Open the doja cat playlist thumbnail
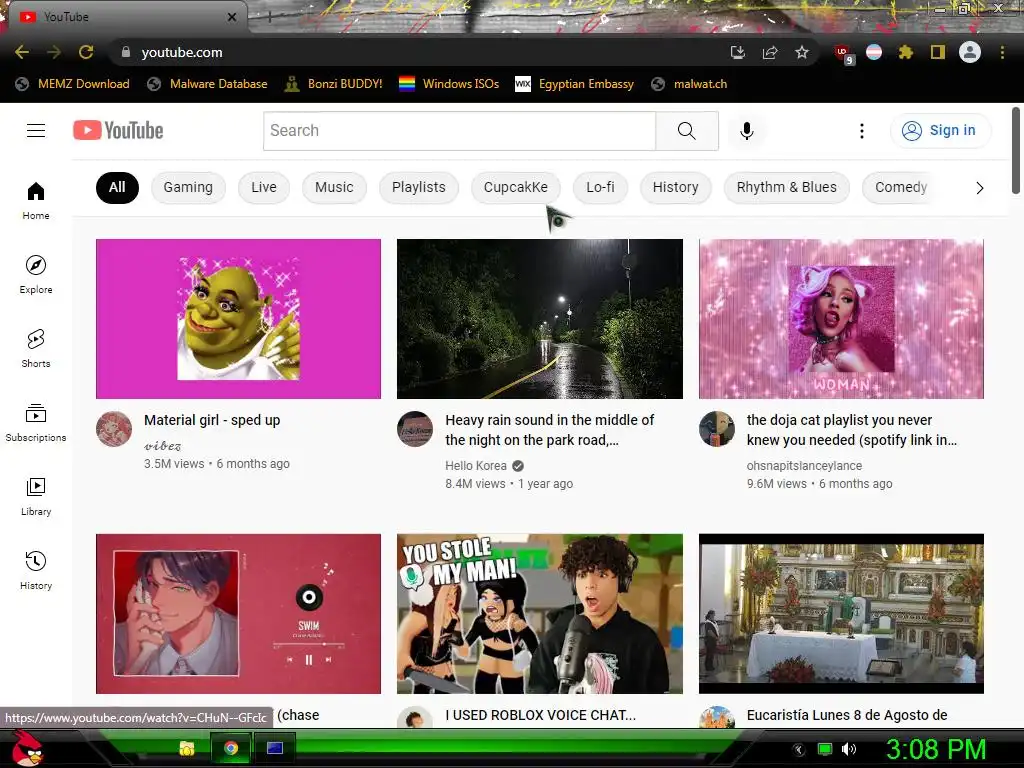 pyautogui.click(x=841, y=319)
